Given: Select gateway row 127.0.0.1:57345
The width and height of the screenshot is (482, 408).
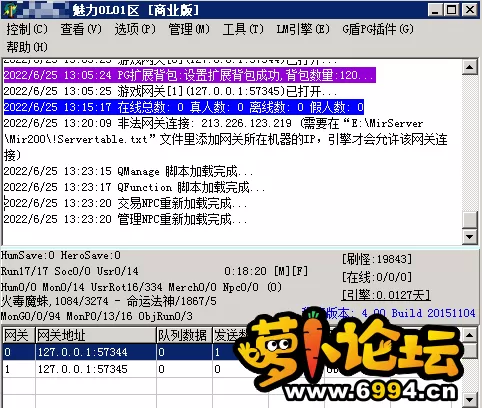Looking at the screenshot, I should point(232,369).
